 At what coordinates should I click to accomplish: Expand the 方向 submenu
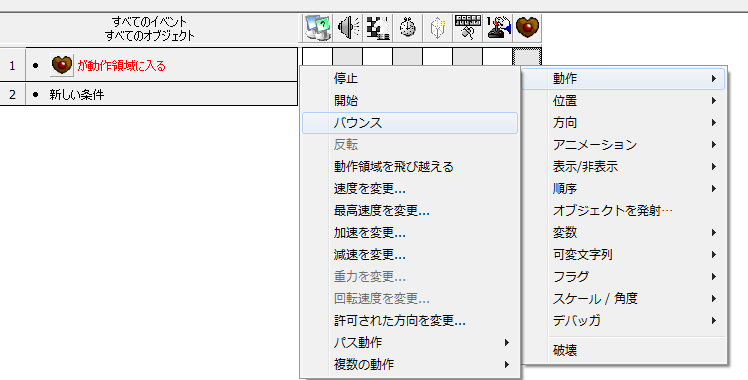[x=623, y=123]
